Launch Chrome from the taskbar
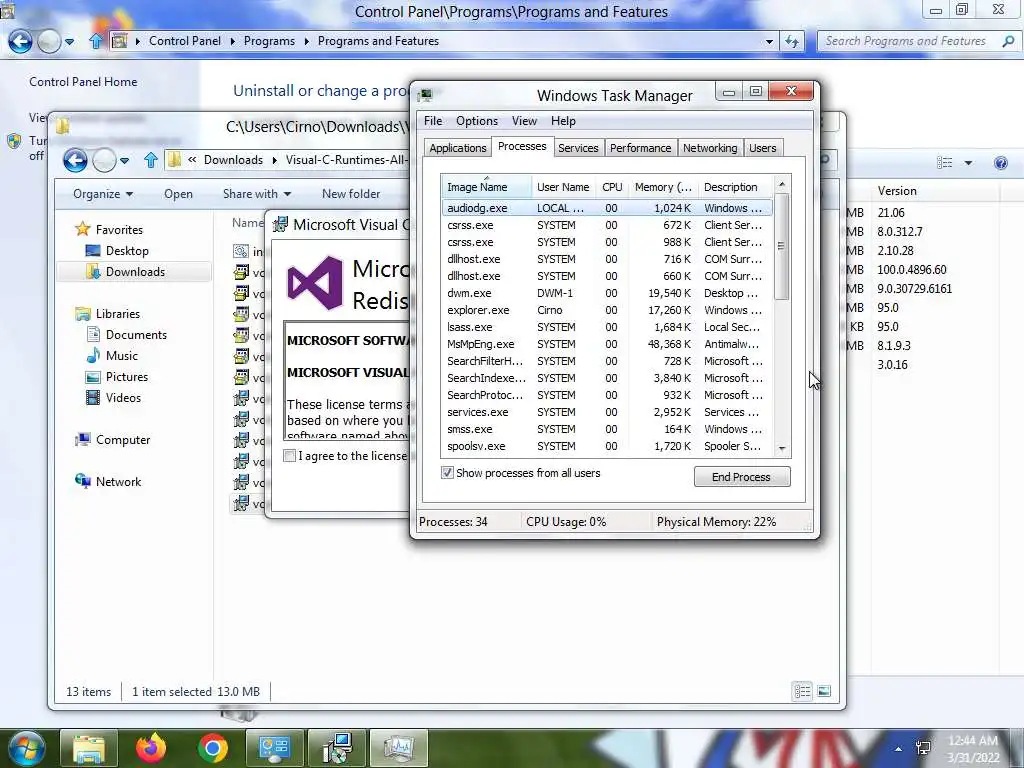Viewport: 1024px width, 768px height. pyautogui.click(x=212, y=748)
